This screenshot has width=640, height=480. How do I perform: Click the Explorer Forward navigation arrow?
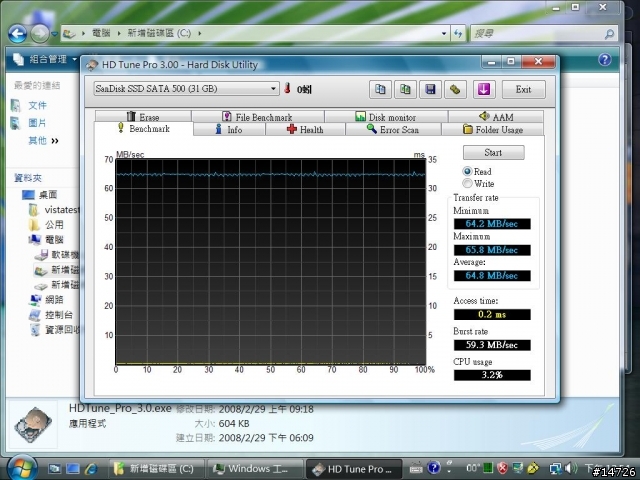point(40,34)
